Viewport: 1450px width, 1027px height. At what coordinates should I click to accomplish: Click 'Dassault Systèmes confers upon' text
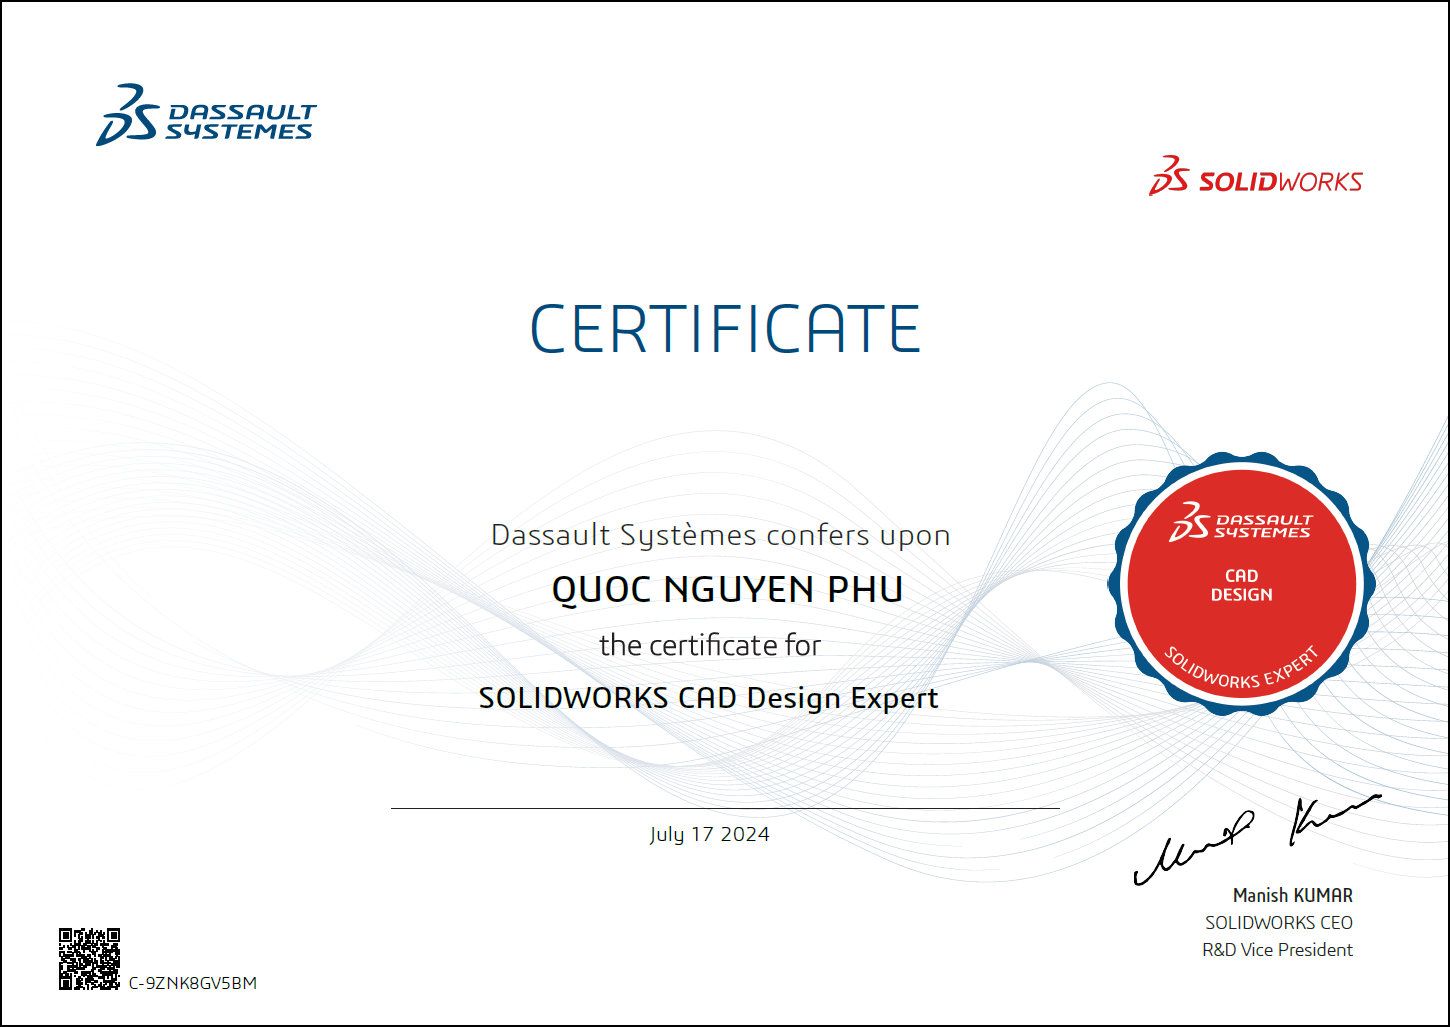(x=720, y=536)
